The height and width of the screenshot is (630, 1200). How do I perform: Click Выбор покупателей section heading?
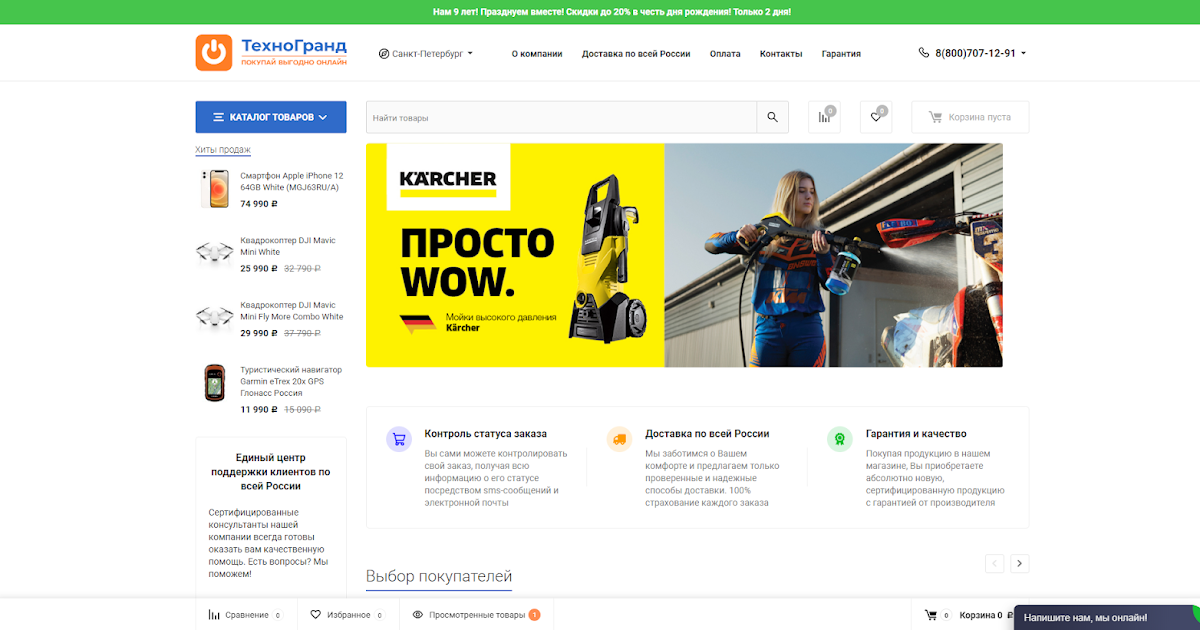[439, 576]
